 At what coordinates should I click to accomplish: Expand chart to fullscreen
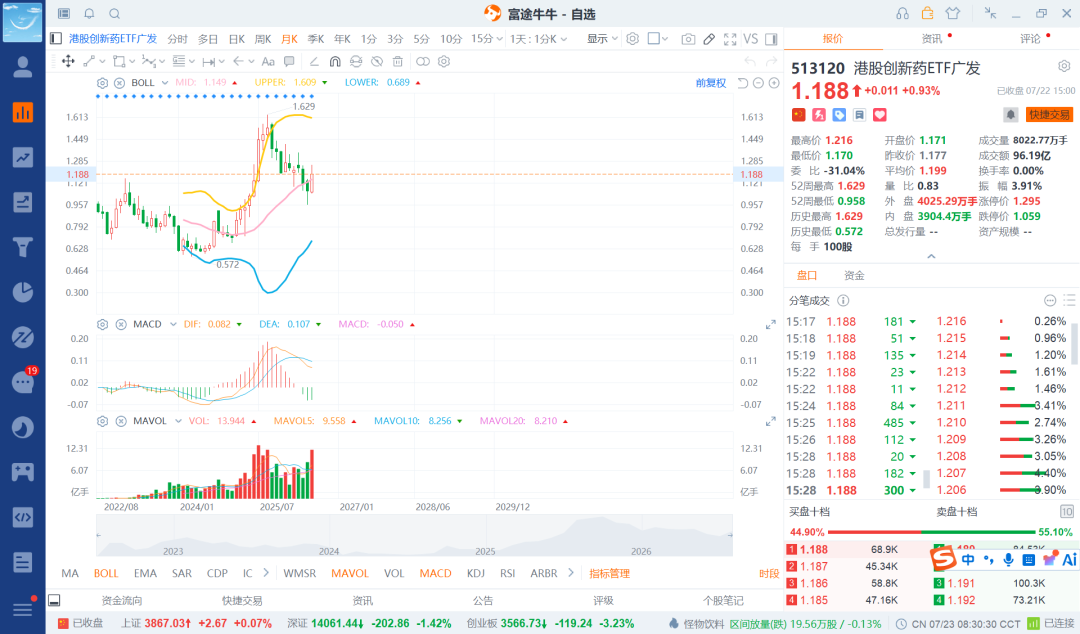730,39
